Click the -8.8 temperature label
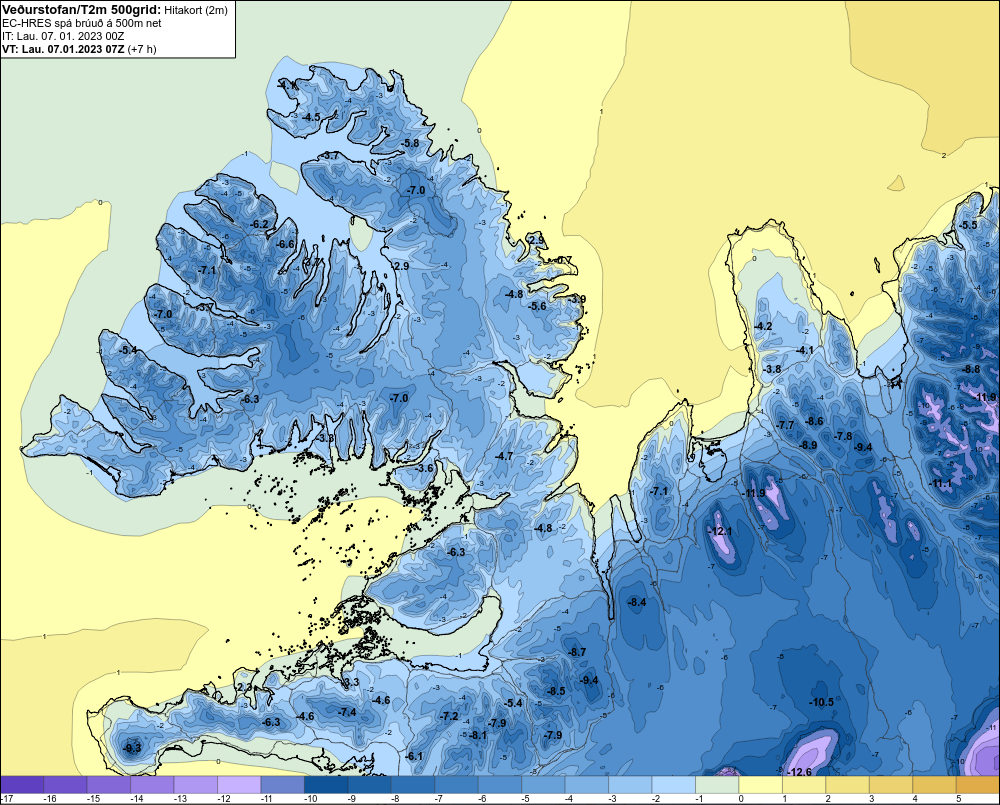 [x=971, y=369]
